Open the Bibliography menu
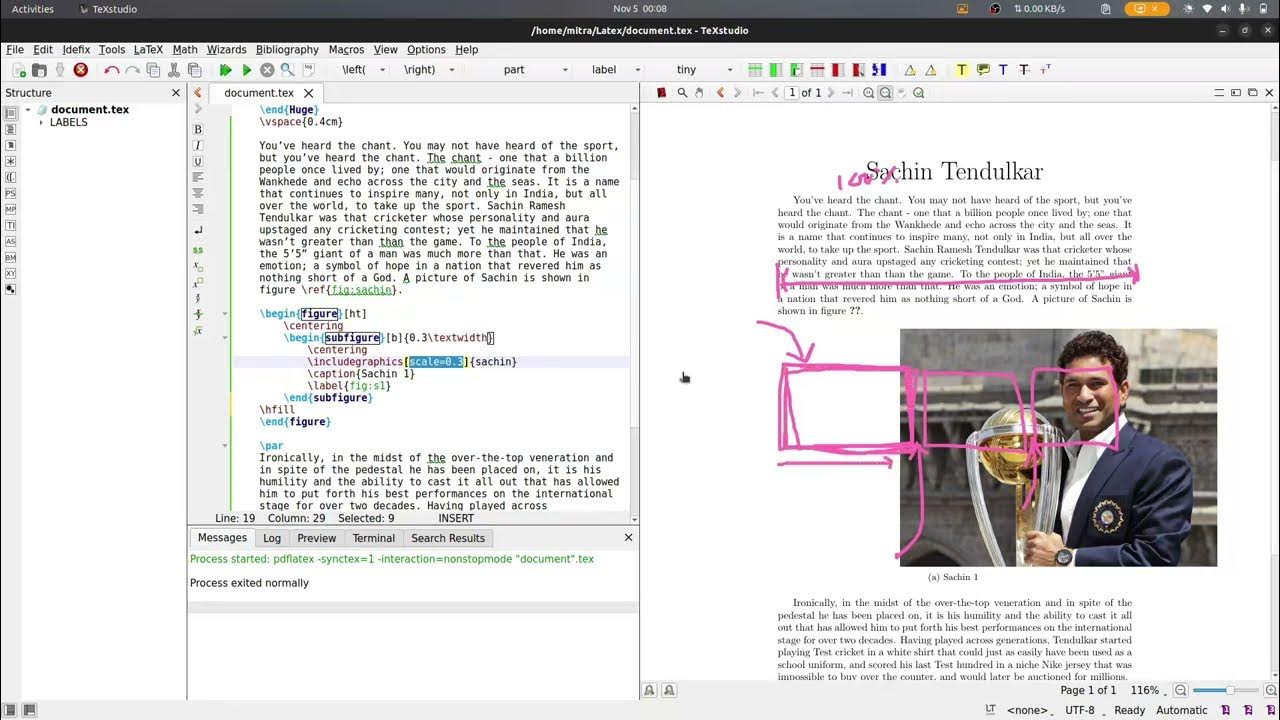 click(x=287, y=49)
